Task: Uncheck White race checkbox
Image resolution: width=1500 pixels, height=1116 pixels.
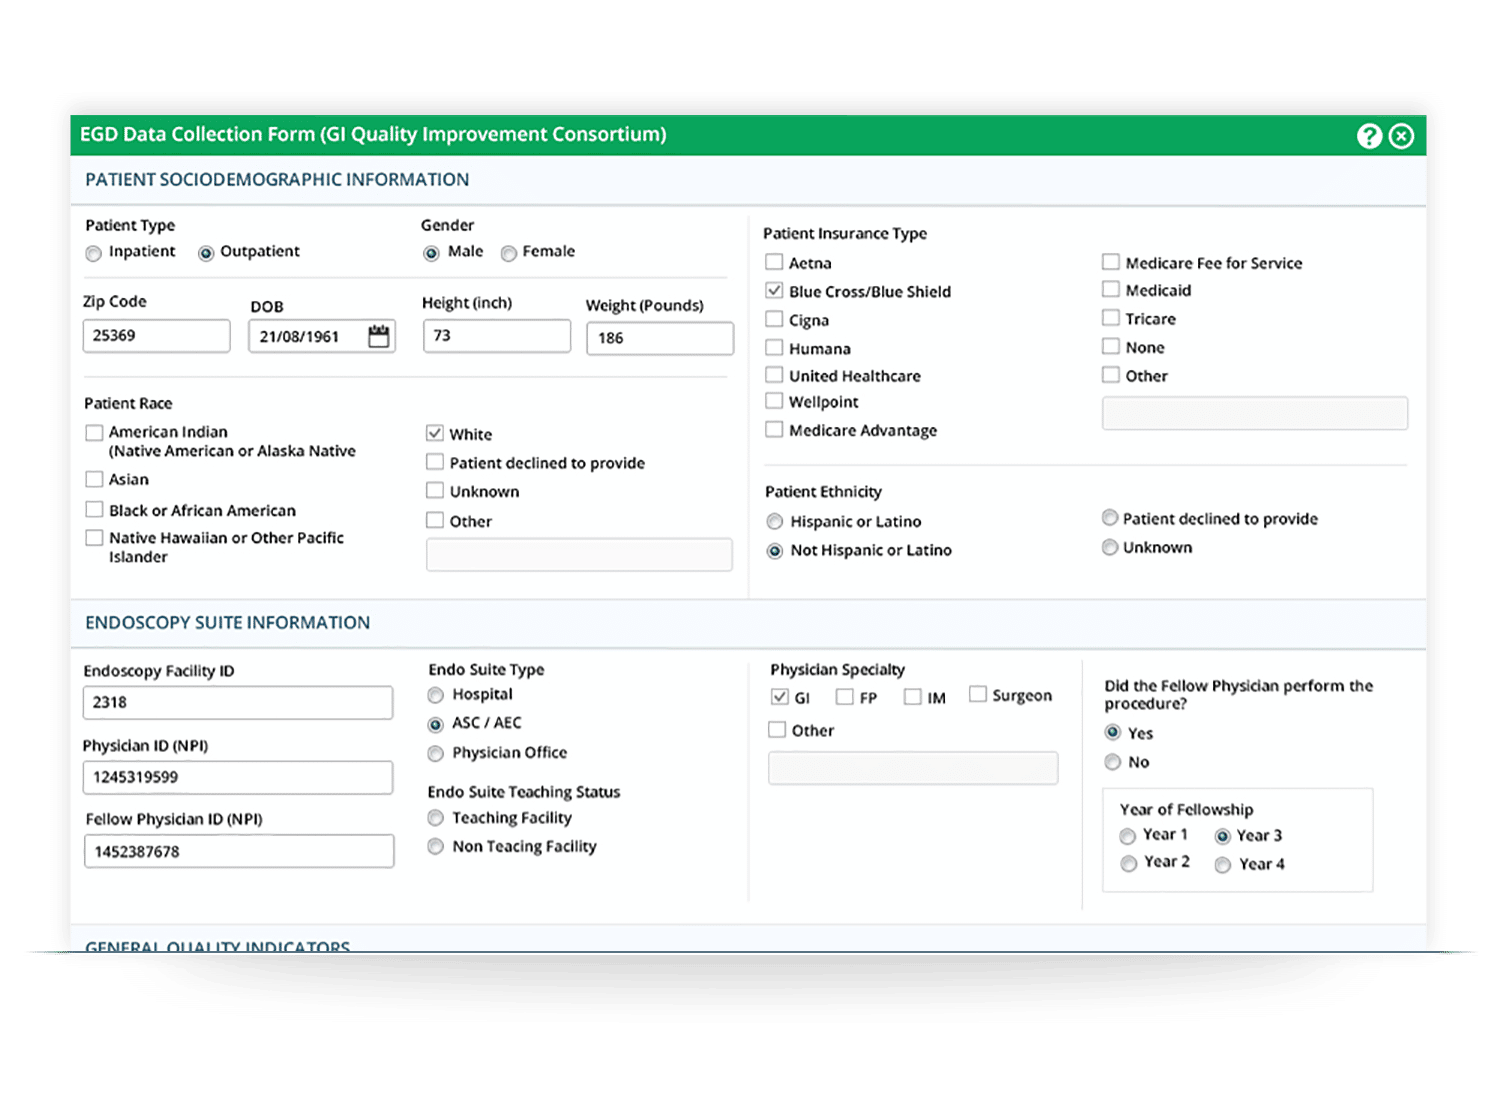Action: pyautogui.click(x=435, y=433)
